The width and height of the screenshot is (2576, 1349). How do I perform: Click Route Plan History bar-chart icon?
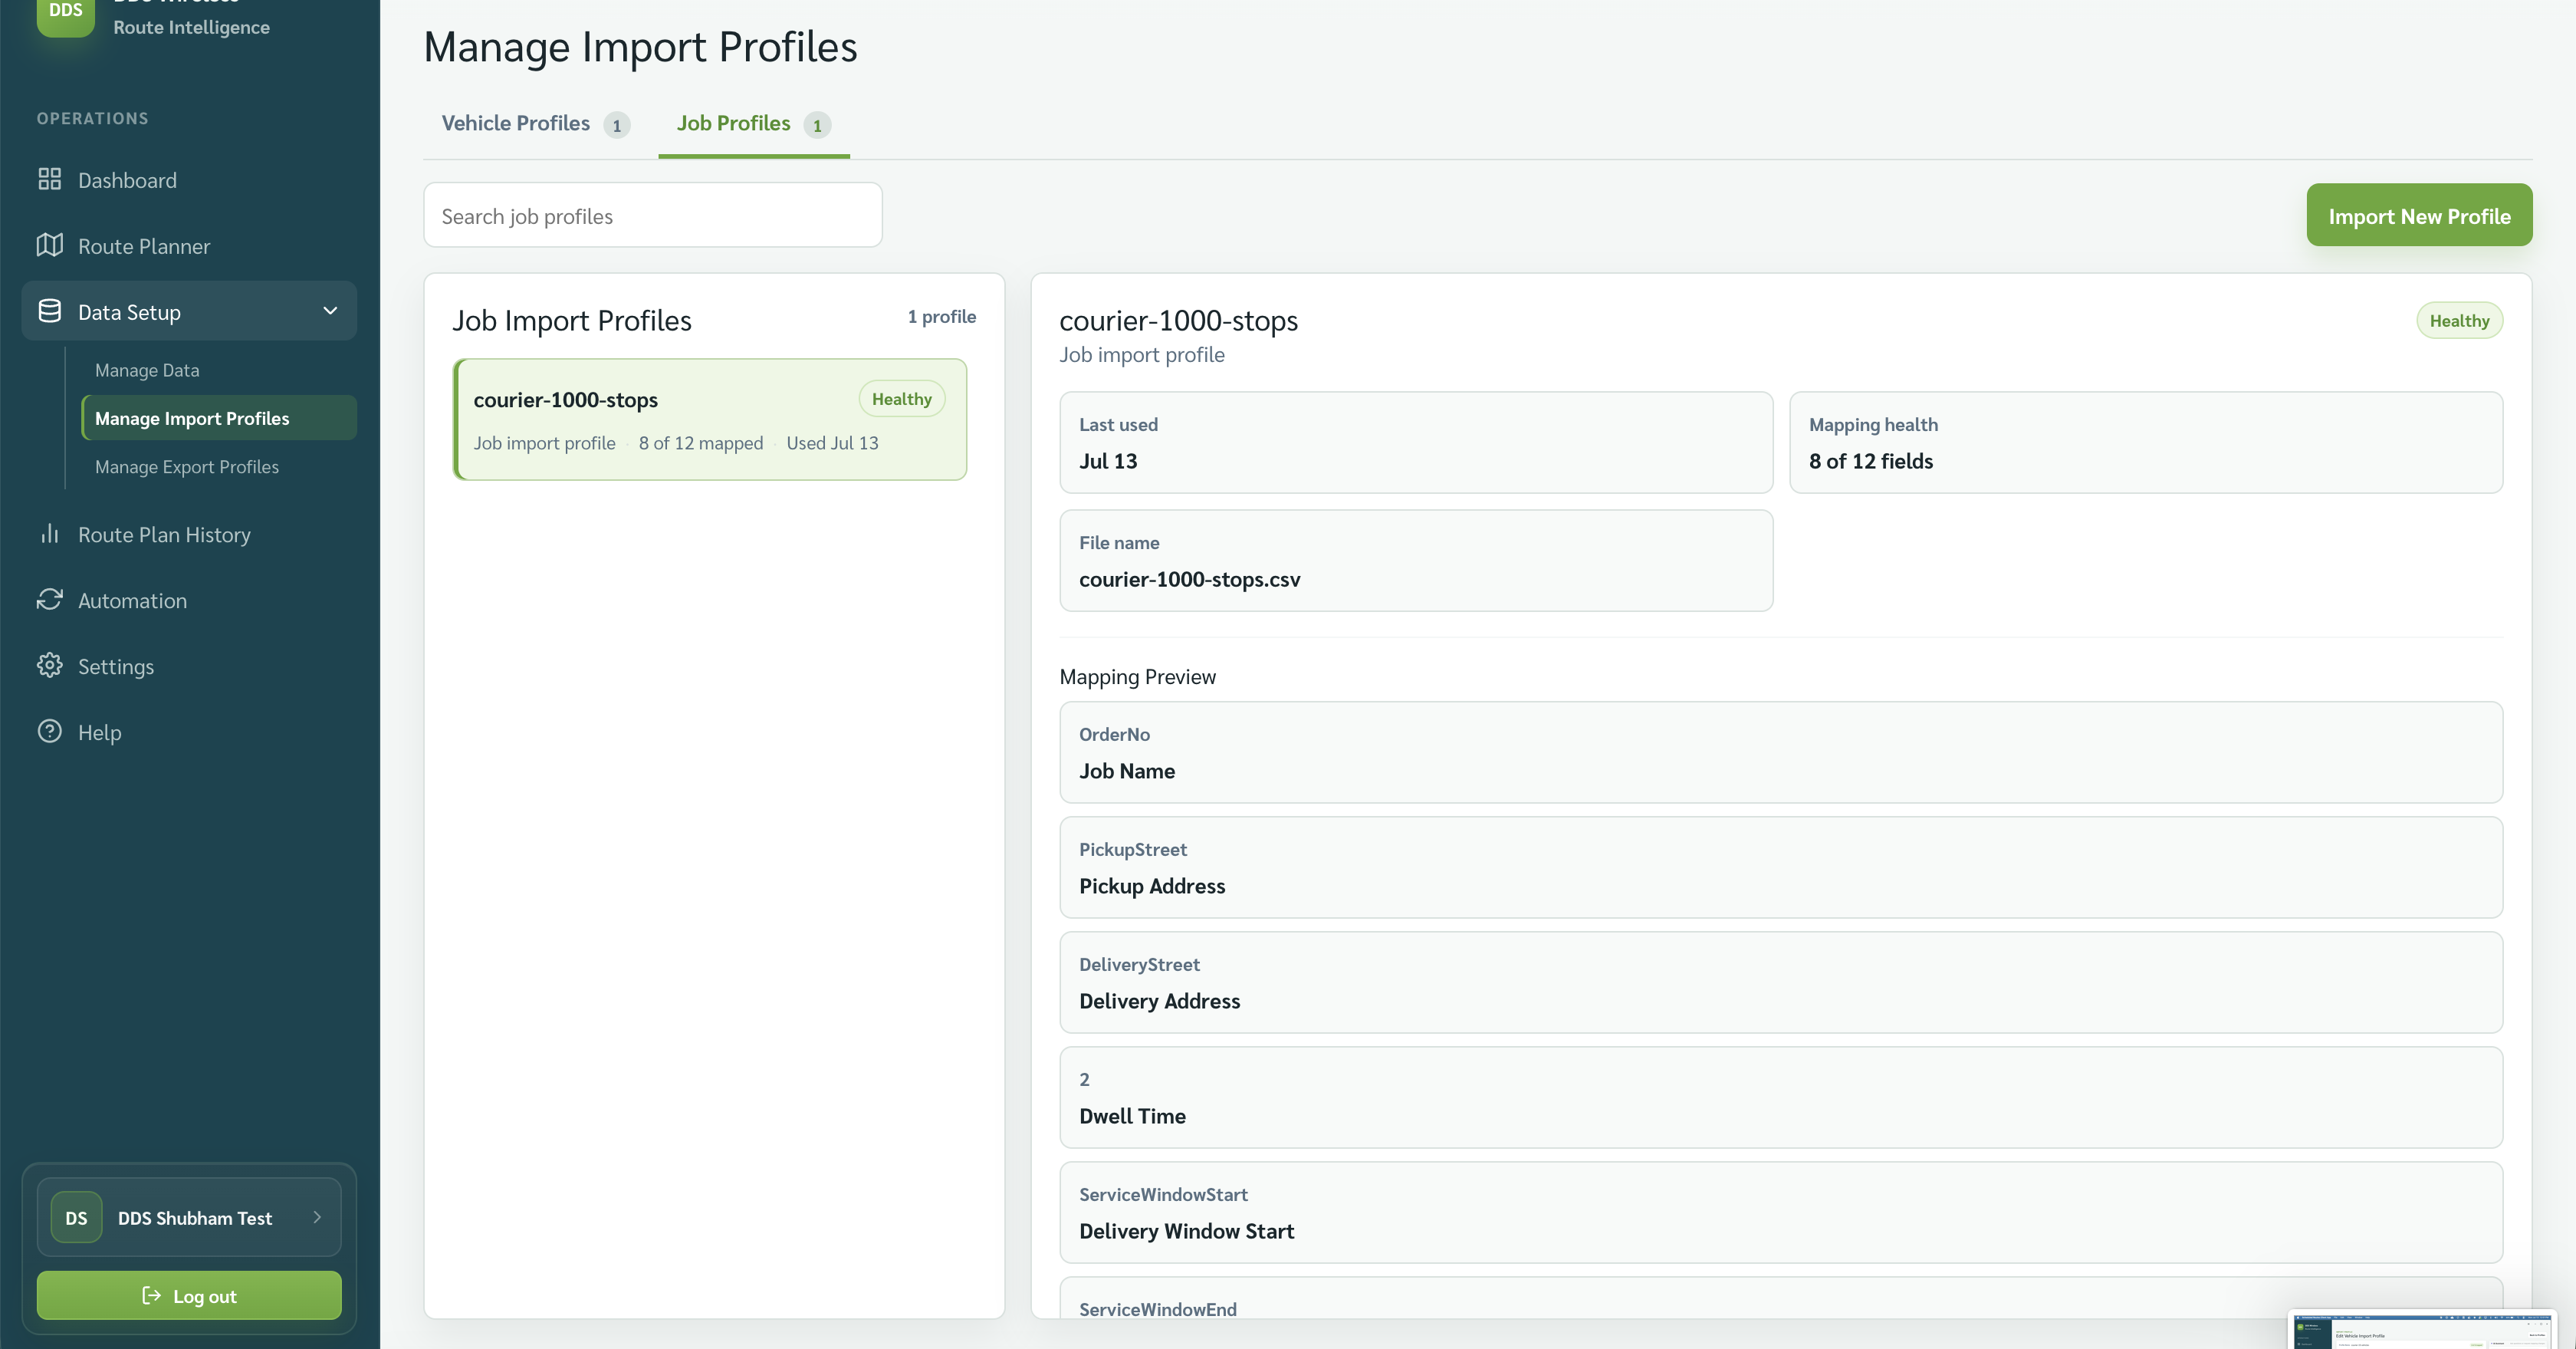pyautogui.click(x=49, y=534)
